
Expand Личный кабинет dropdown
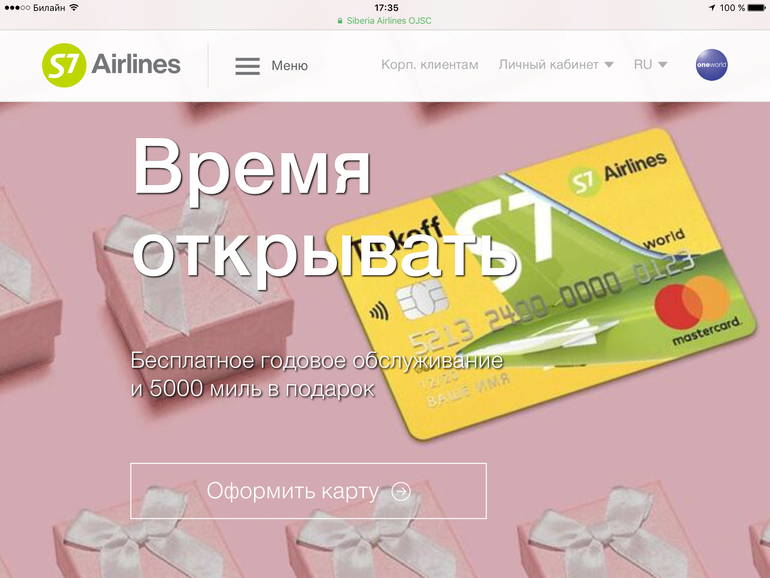pos(556,65)
